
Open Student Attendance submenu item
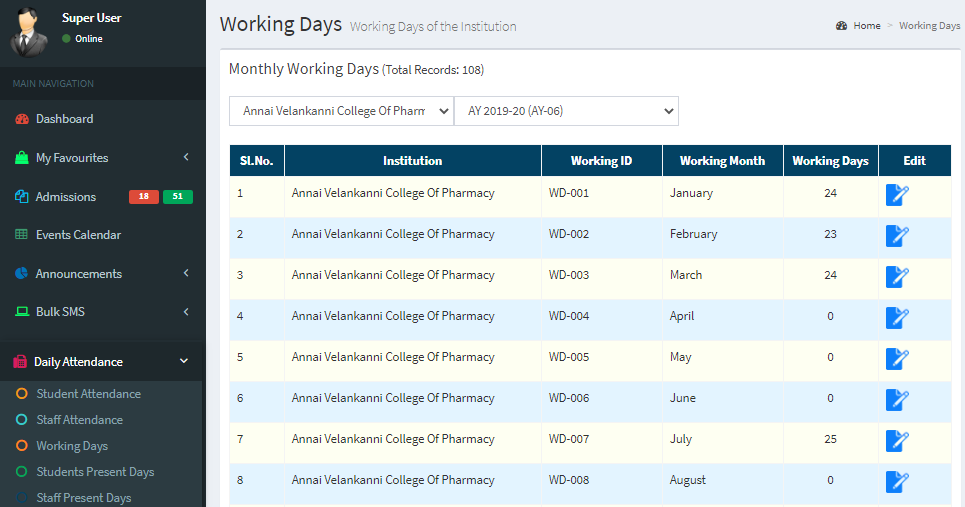[x=89, y=394]
